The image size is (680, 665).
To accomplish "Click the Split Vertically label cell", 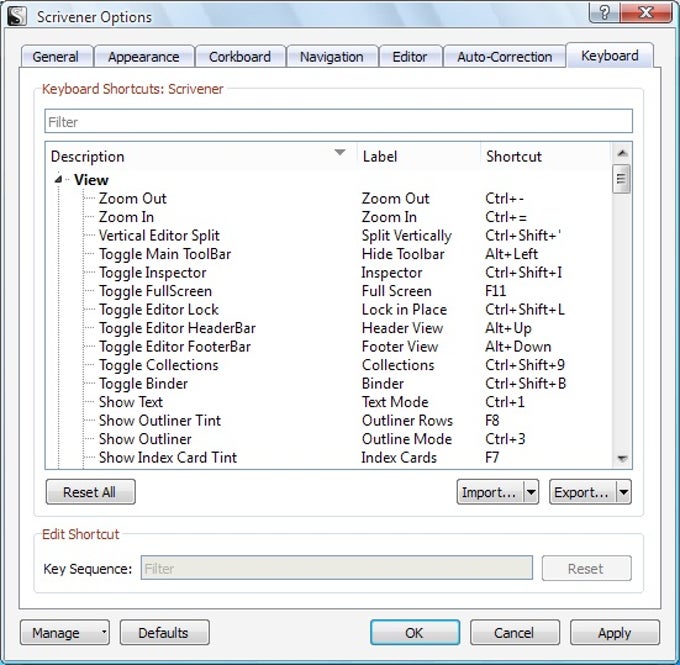I will (x=407, y=236).
